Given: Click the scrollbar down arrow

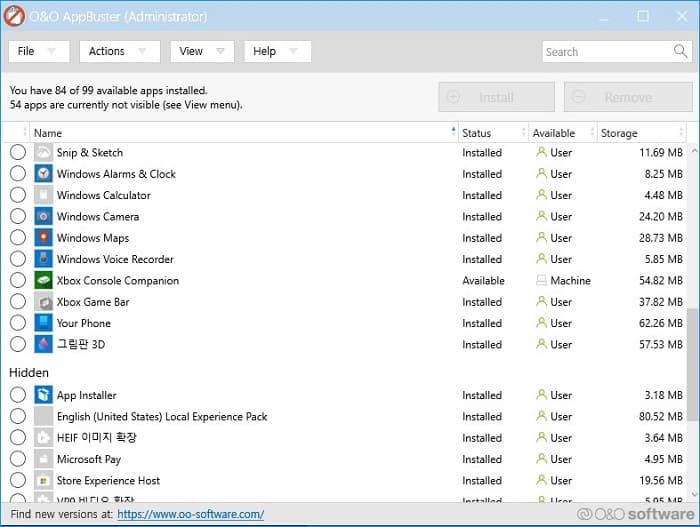Looking at the screenshot, I should (694, 494).
